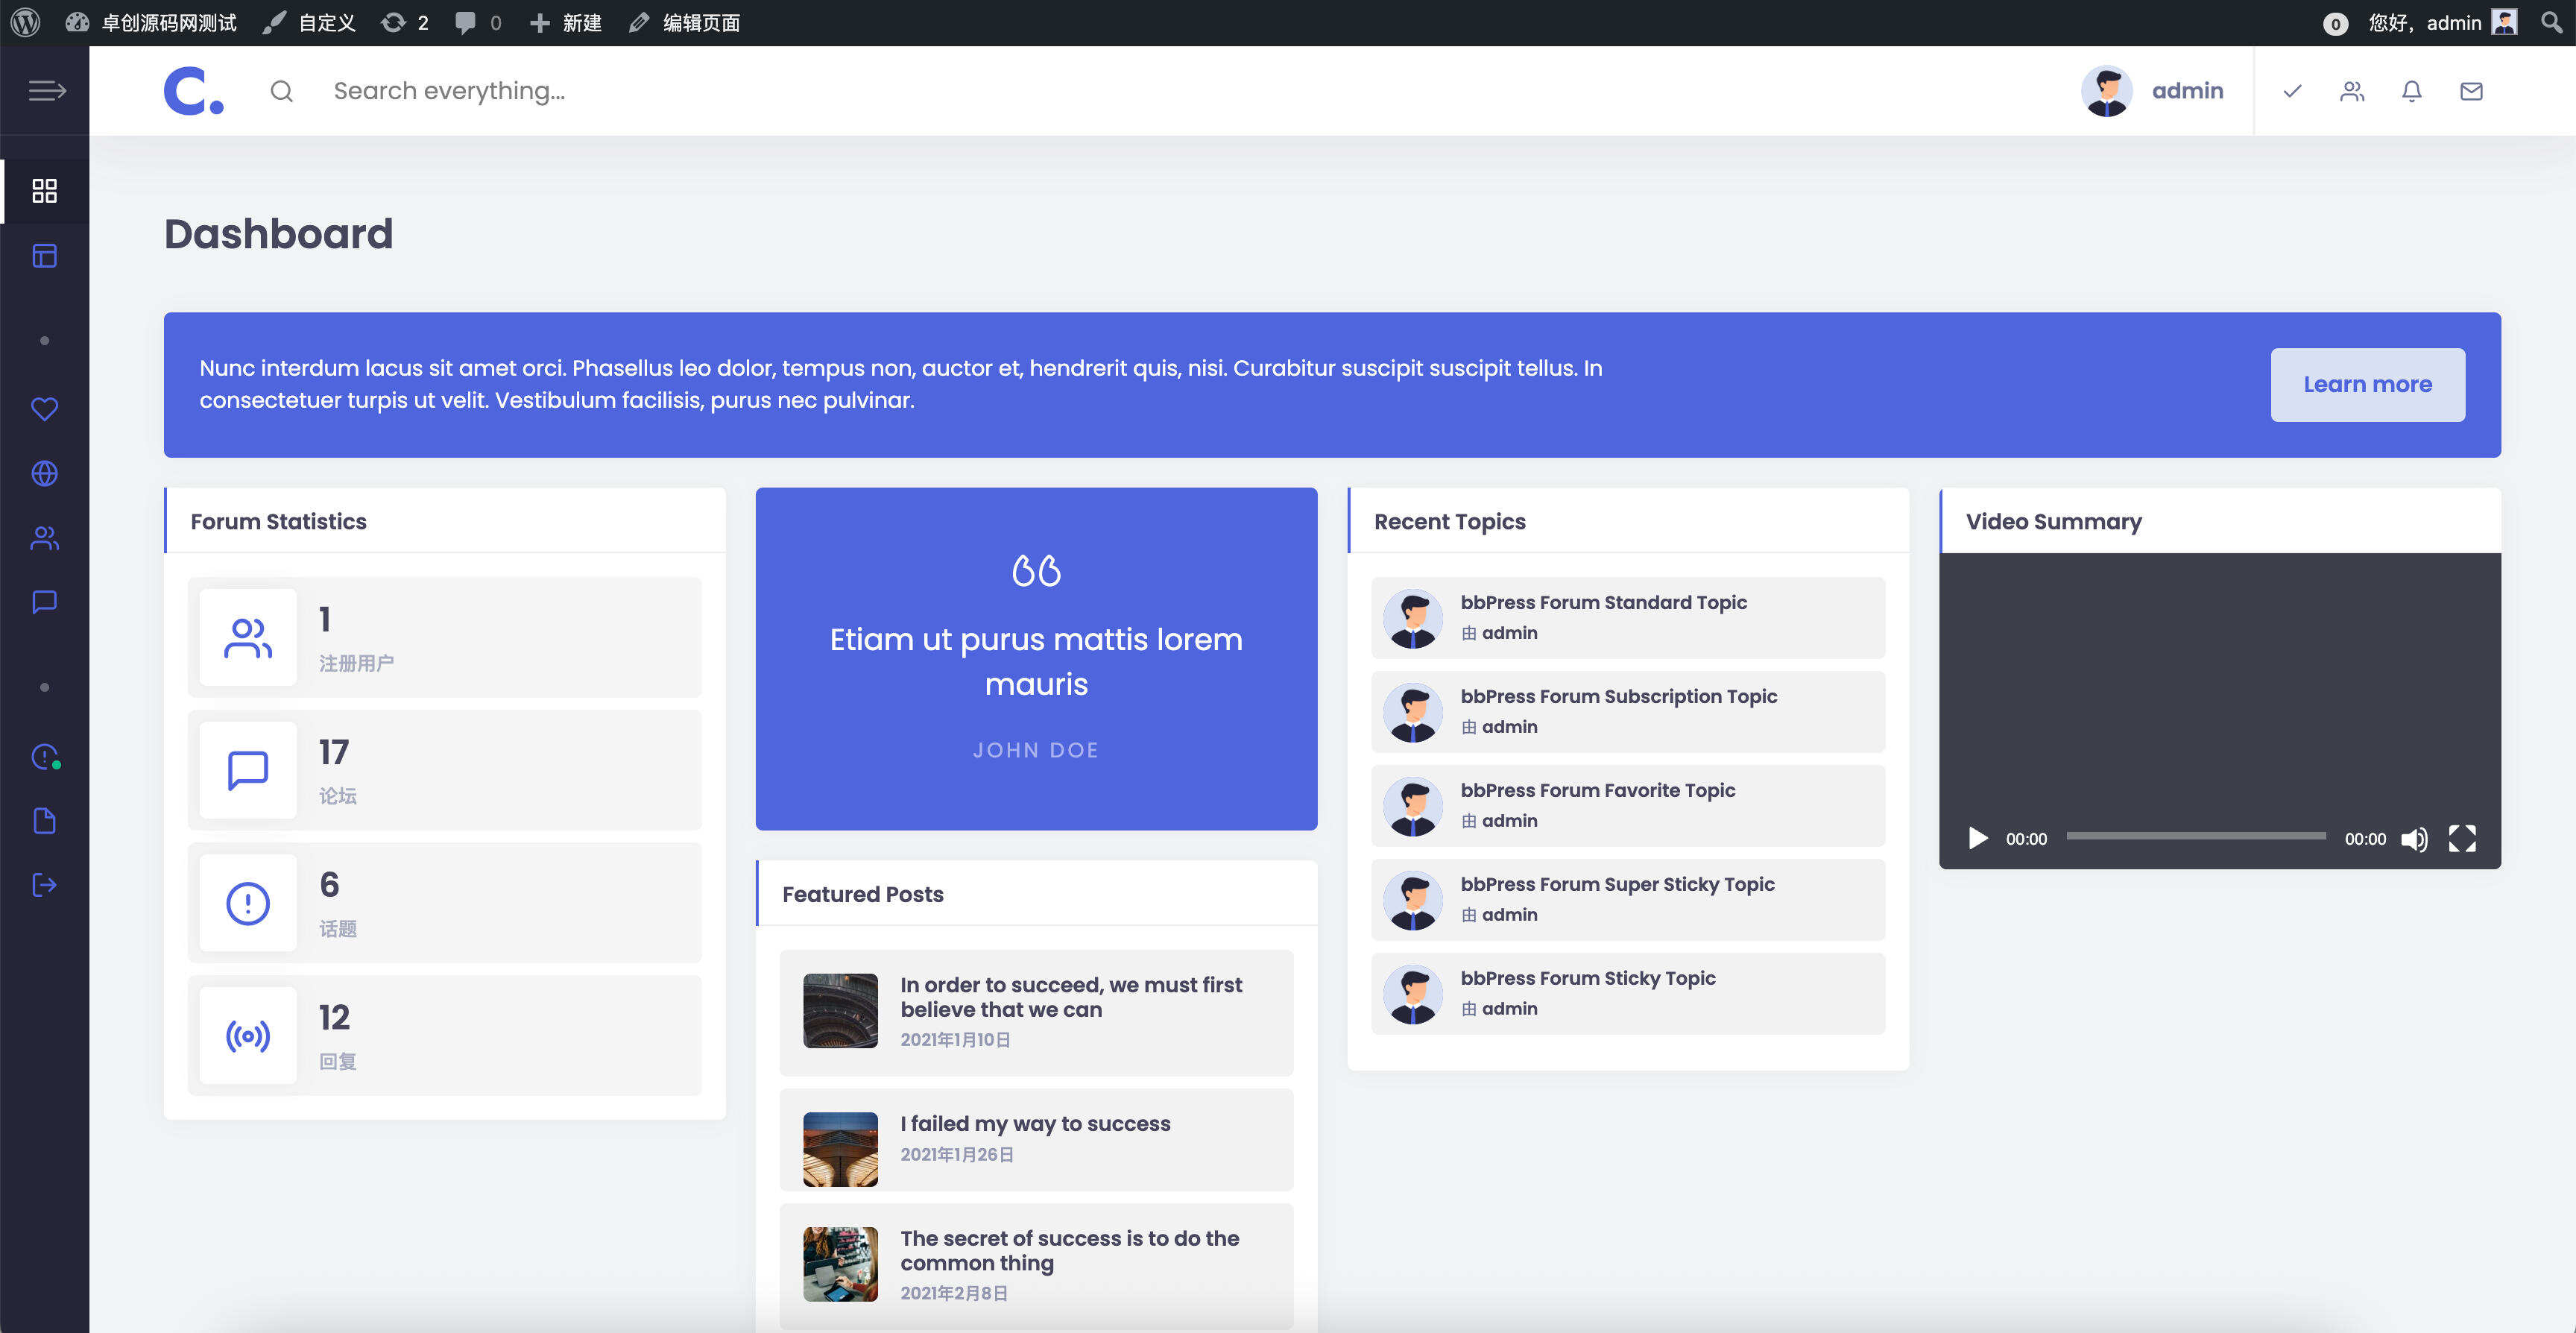Image resolution: width=2576 pixels, height=1333 pixels.
Task: Open the dashboard grid icon in sidebar
Action: tap(44, 190)
